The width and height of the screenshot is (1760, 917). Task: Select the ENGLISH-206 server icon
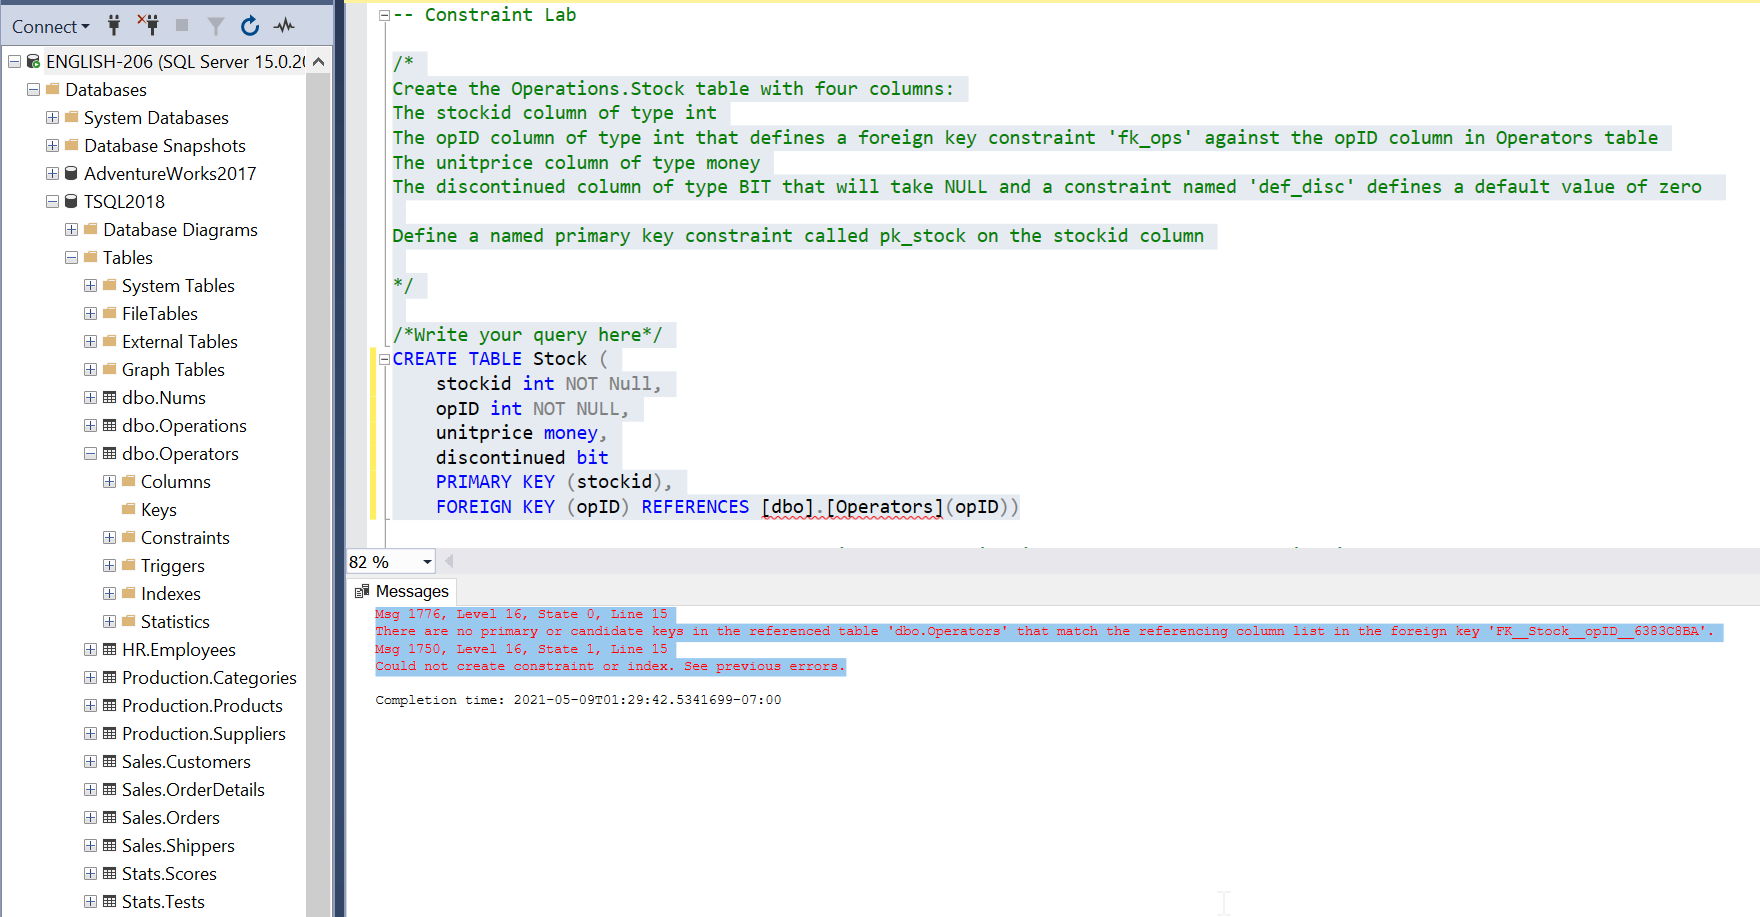point(33,62)
